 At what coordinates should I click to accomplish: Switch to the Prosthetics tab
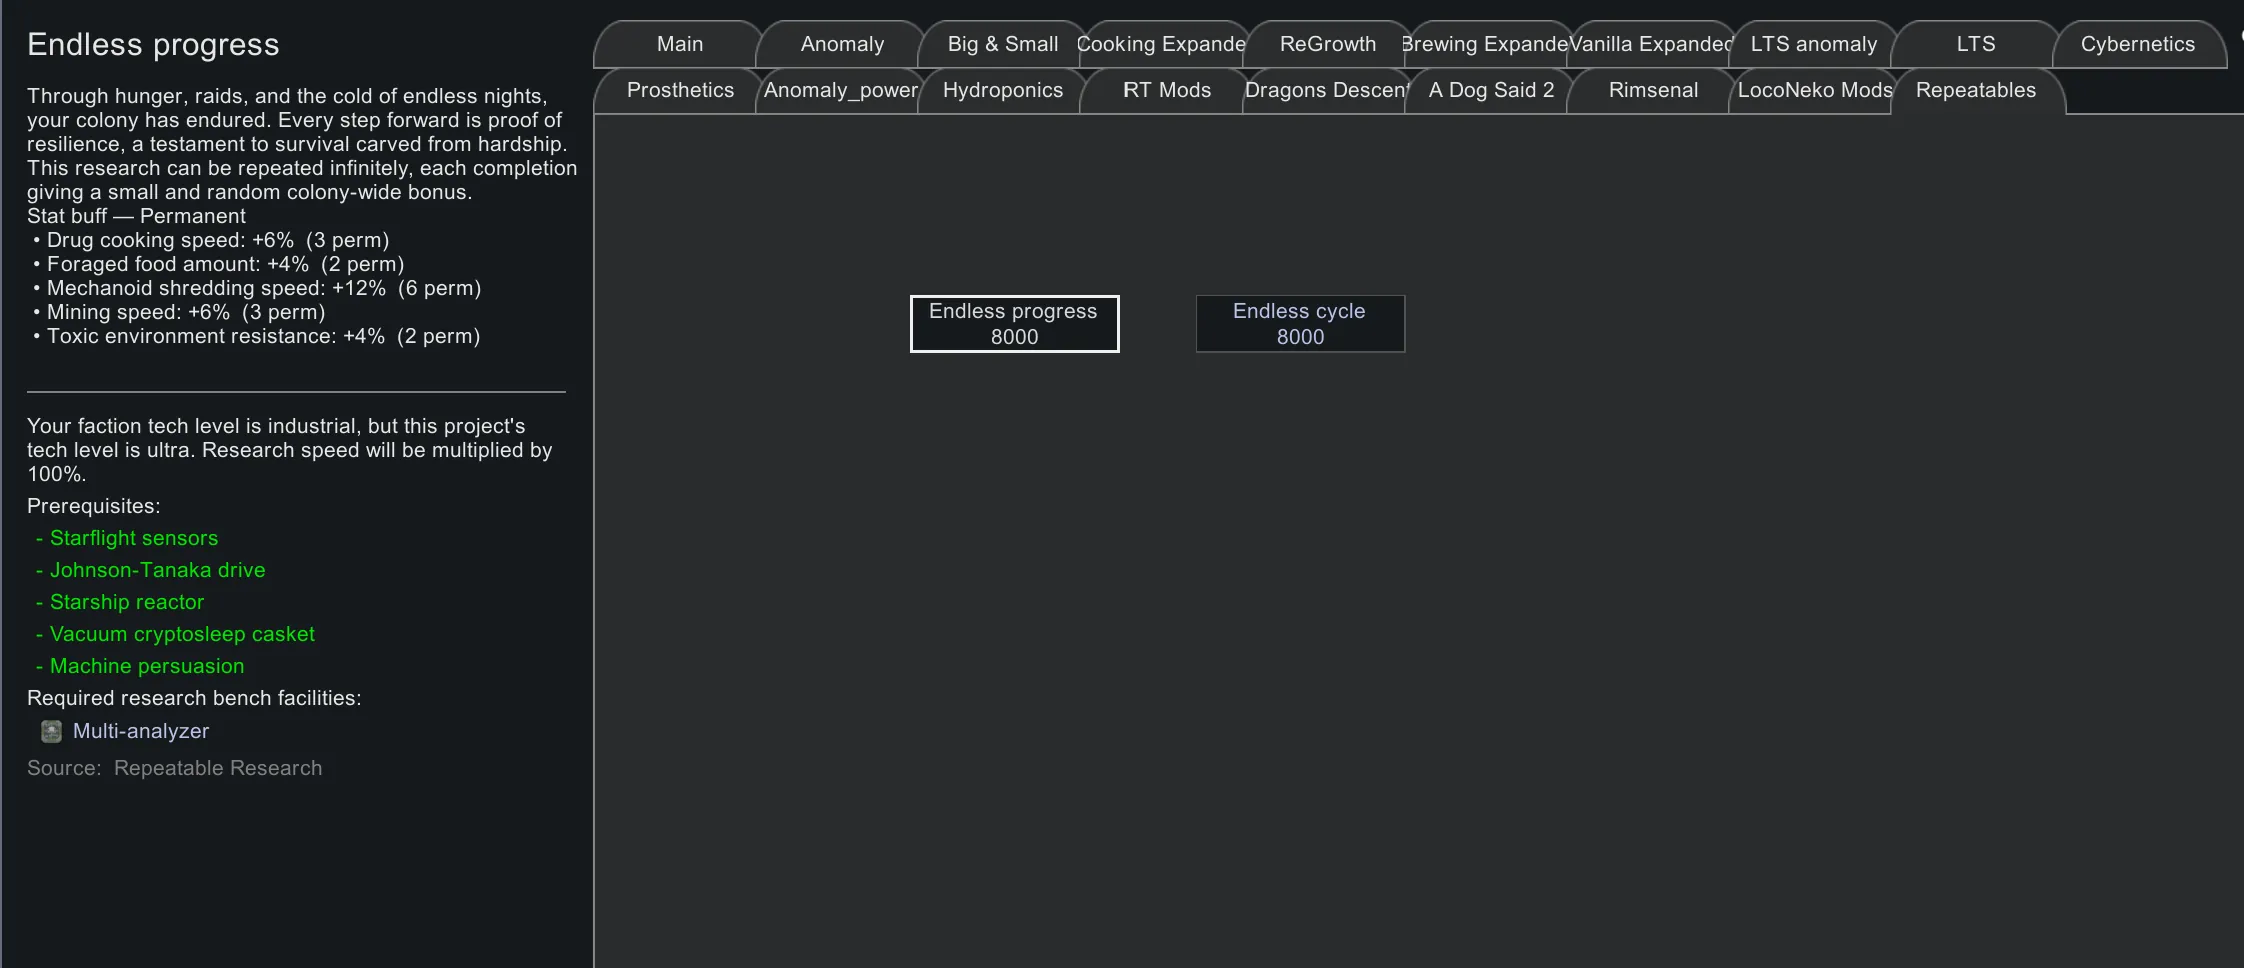[680, 90]
